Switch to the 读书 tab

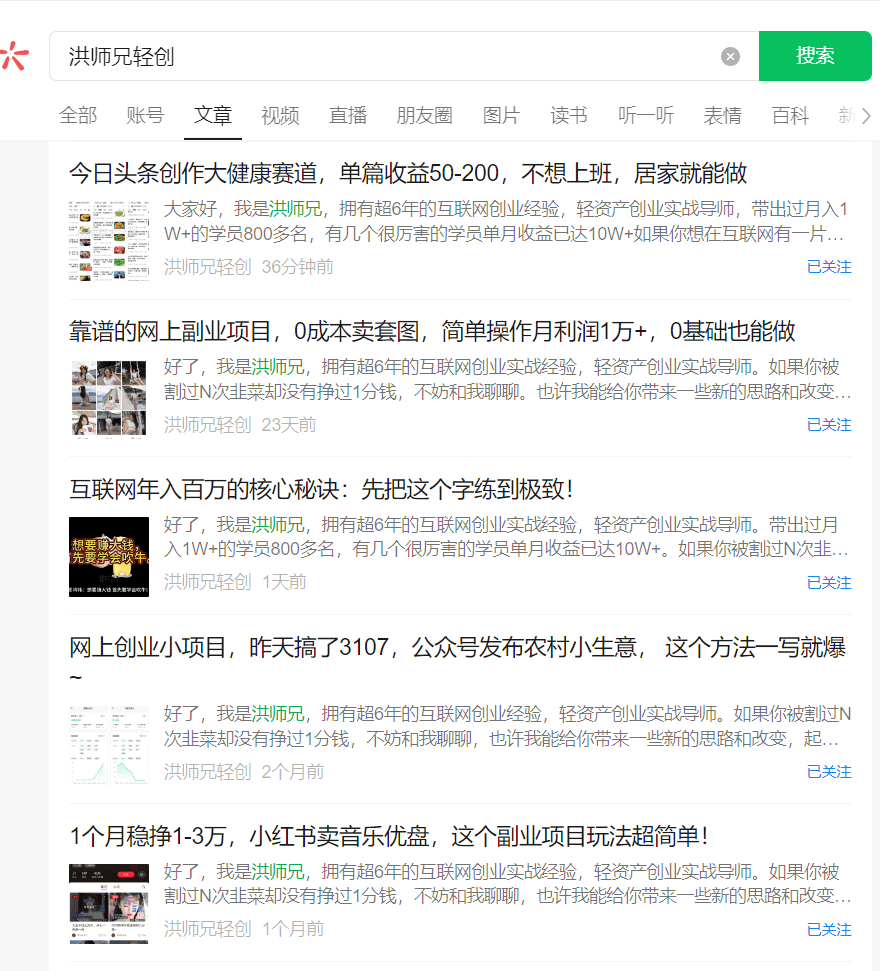(x=569, y=116)
